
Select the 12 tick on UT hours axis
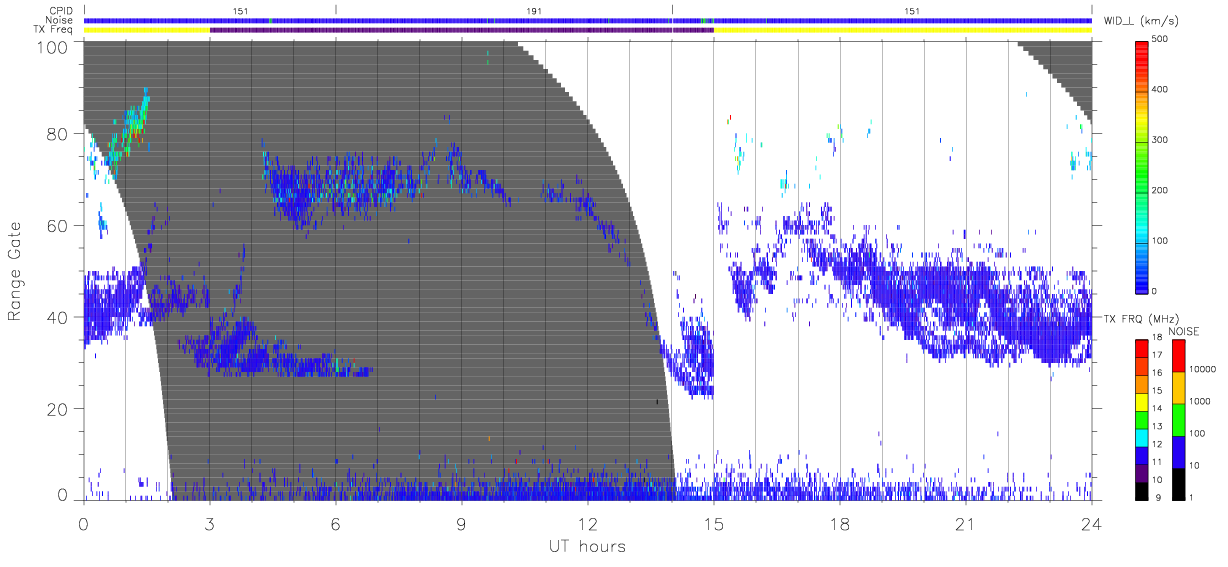[588, 523]
